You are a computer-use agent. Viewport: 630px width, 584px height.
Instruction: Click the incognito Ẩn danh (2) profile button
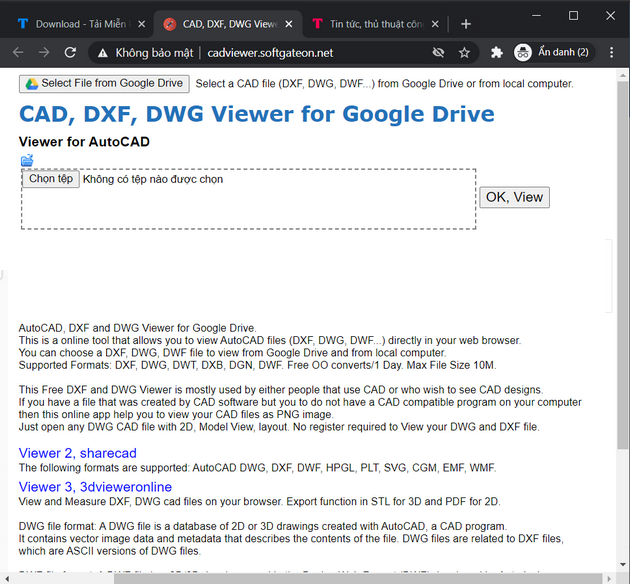(554, 53)
